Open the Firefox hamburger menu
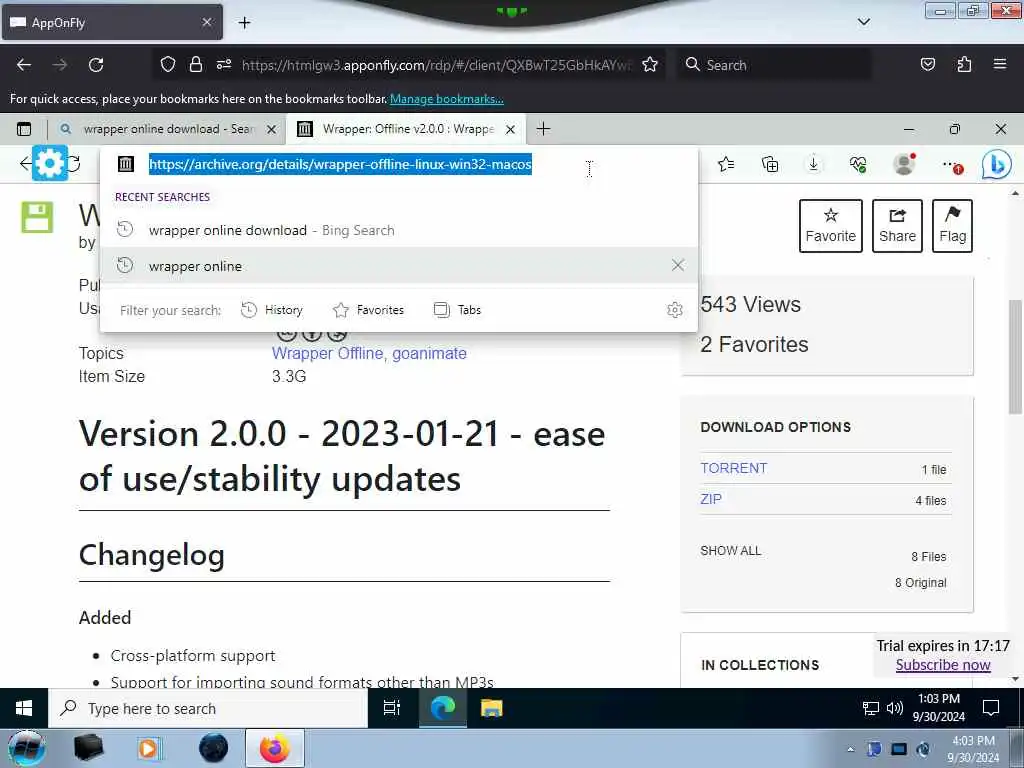The image size is (1024, 768). tap(1000, 65)
